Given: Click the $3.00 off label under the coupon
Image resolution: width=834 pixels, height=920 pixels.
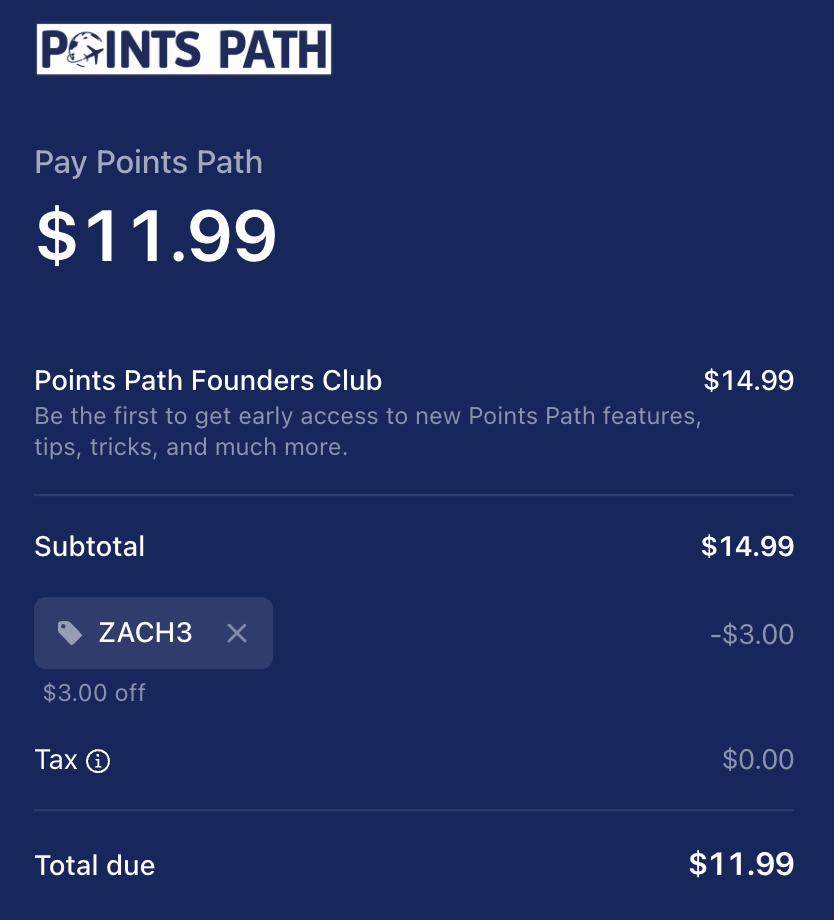Looking at the screenshot, I should pyautogui.click(x=93, y=692).
